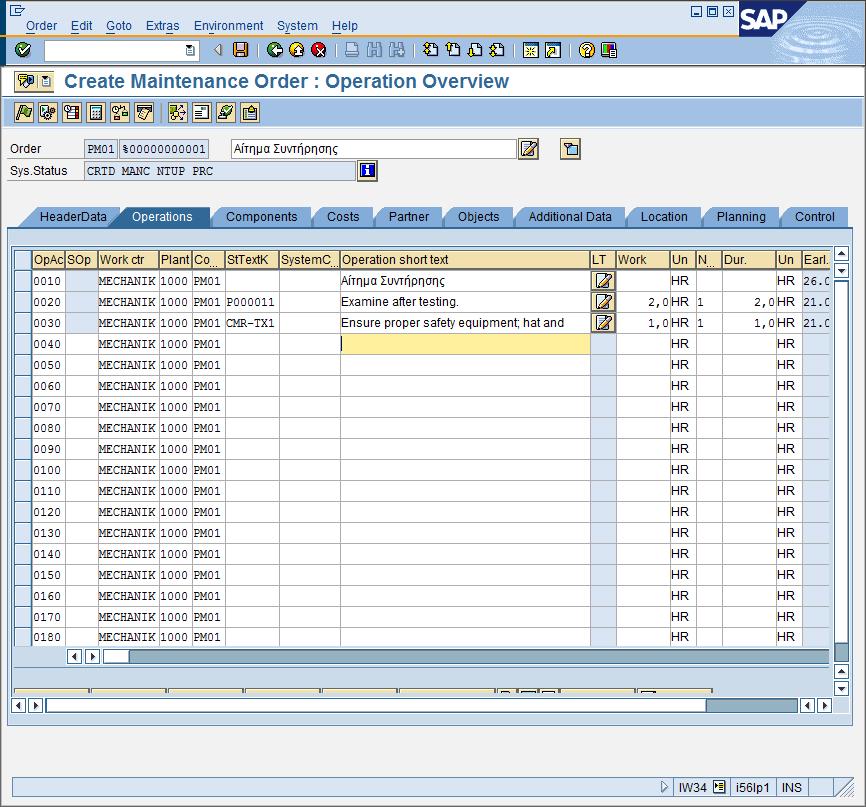Image resolution: width=866 pixels, height=807 pixels.
Task: Open the Edit menu
Action: point(82,26)
